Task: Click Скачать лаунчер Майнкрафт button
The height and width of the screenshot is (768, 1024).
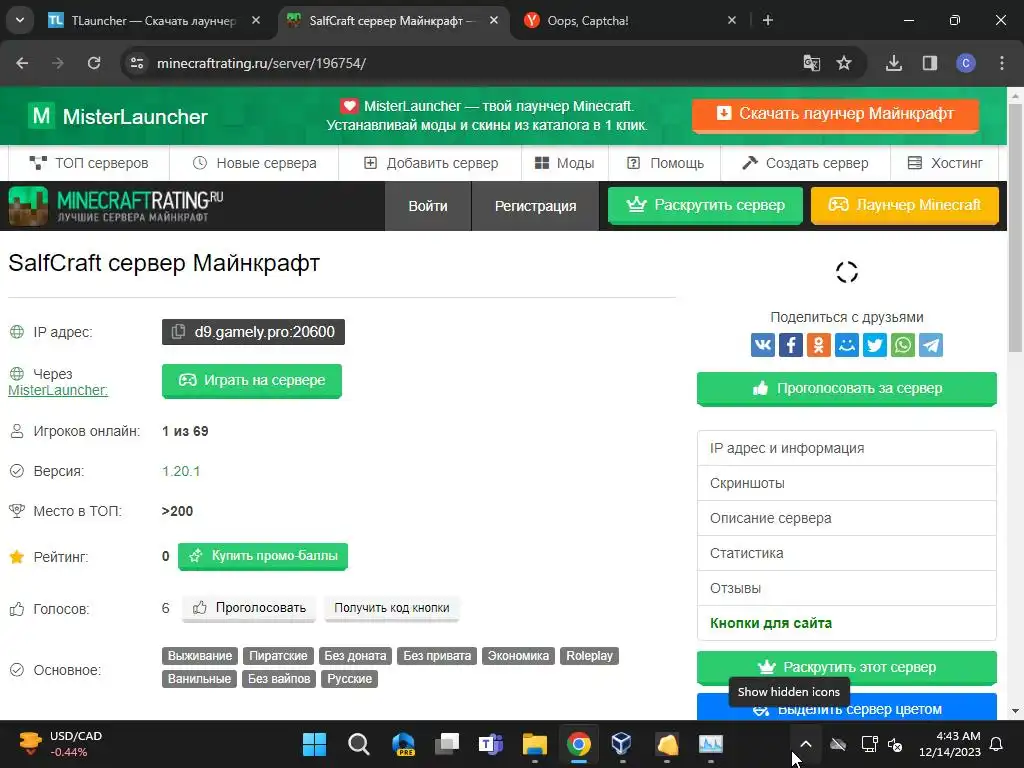Action: 835,114
